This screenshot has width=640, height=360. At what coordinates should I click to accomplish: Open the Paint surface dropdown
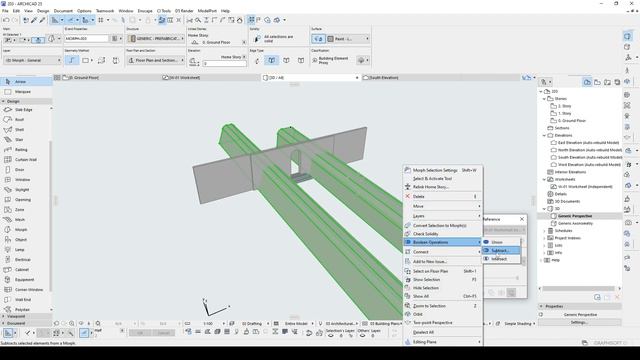pyautogui.click(x=348, y=39)
